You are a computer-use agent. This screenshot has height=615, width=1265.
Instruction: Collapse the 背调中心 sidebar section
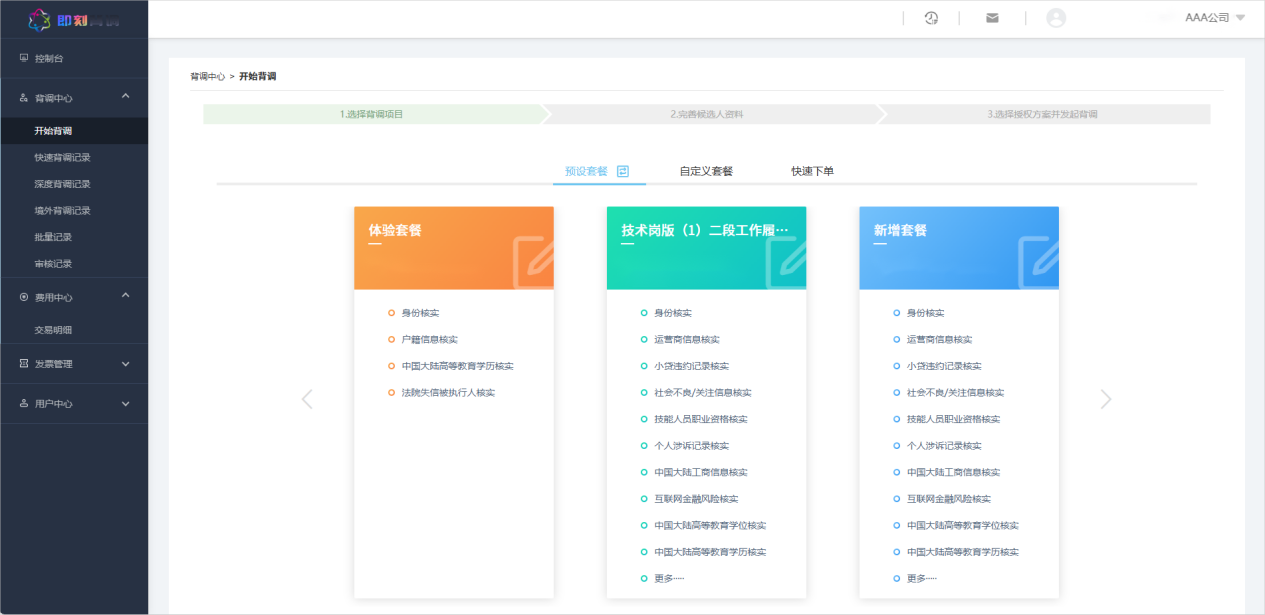tap(125, 97)
